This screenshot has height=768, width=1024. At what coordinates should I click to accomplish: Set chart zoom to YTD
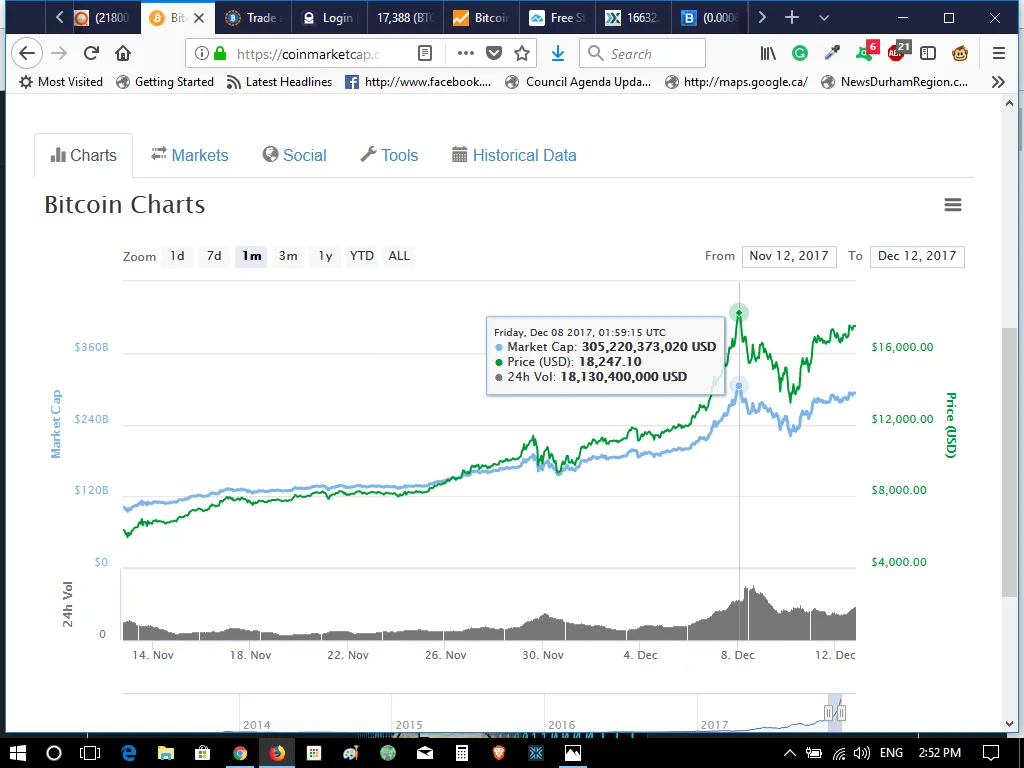pos(361,256)
